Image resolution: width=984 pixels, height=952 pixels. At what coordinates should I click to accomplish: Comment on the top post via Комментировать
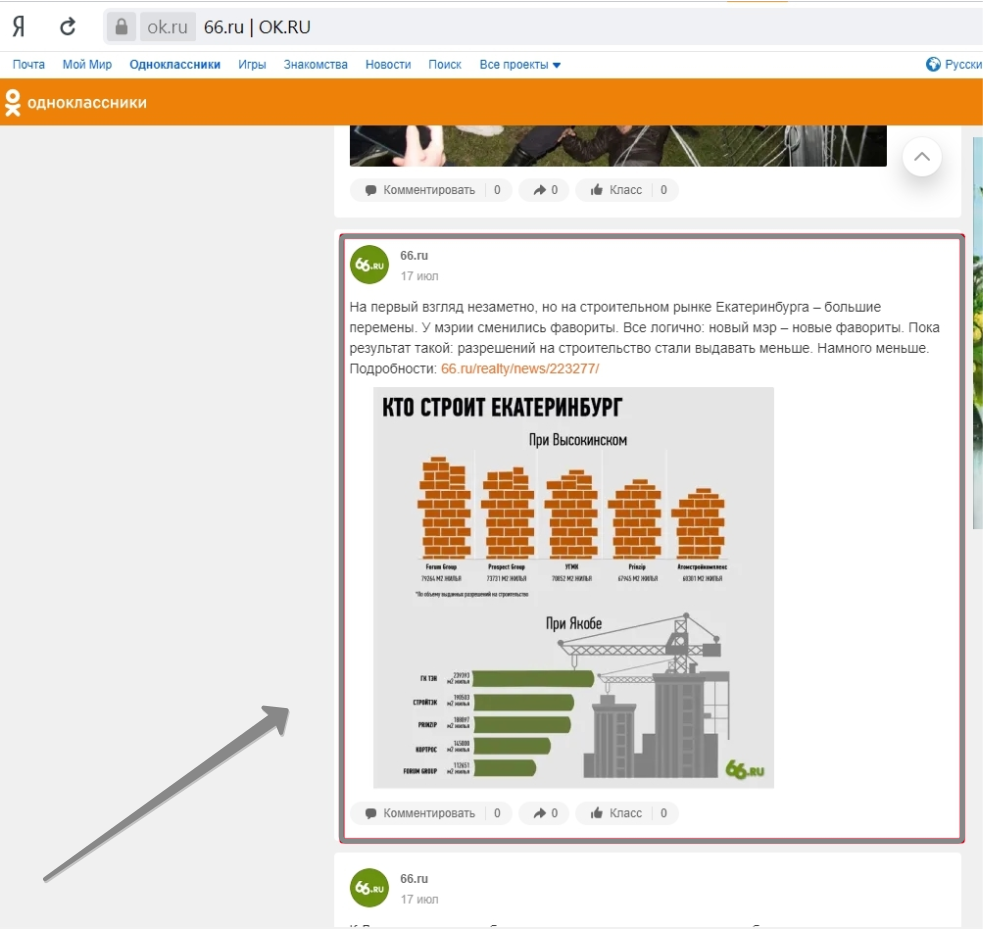point(430,190)
